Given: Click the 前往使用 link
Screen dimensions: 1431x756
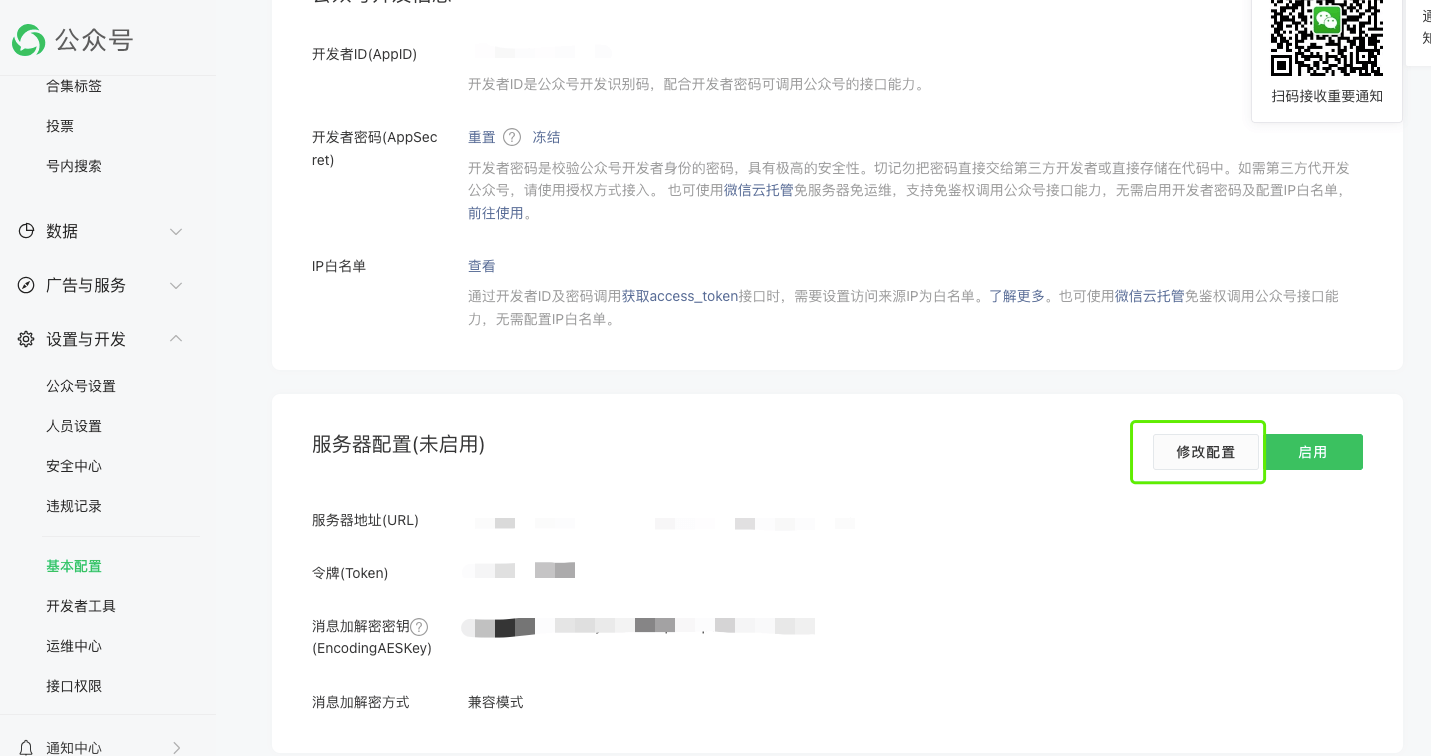Looking at the screenshot, I should click(x=496, y=213).
